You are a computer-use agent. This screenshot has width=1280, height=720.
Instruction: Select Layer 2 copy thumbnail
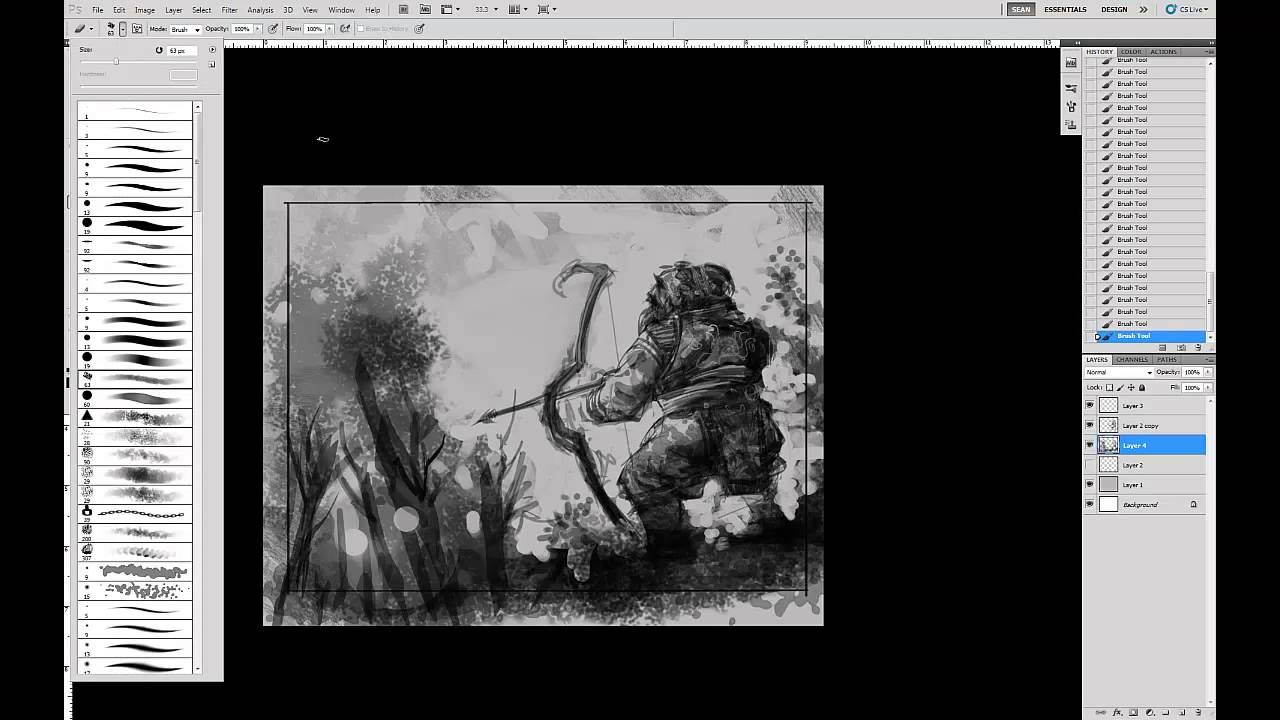point(1108,425)
